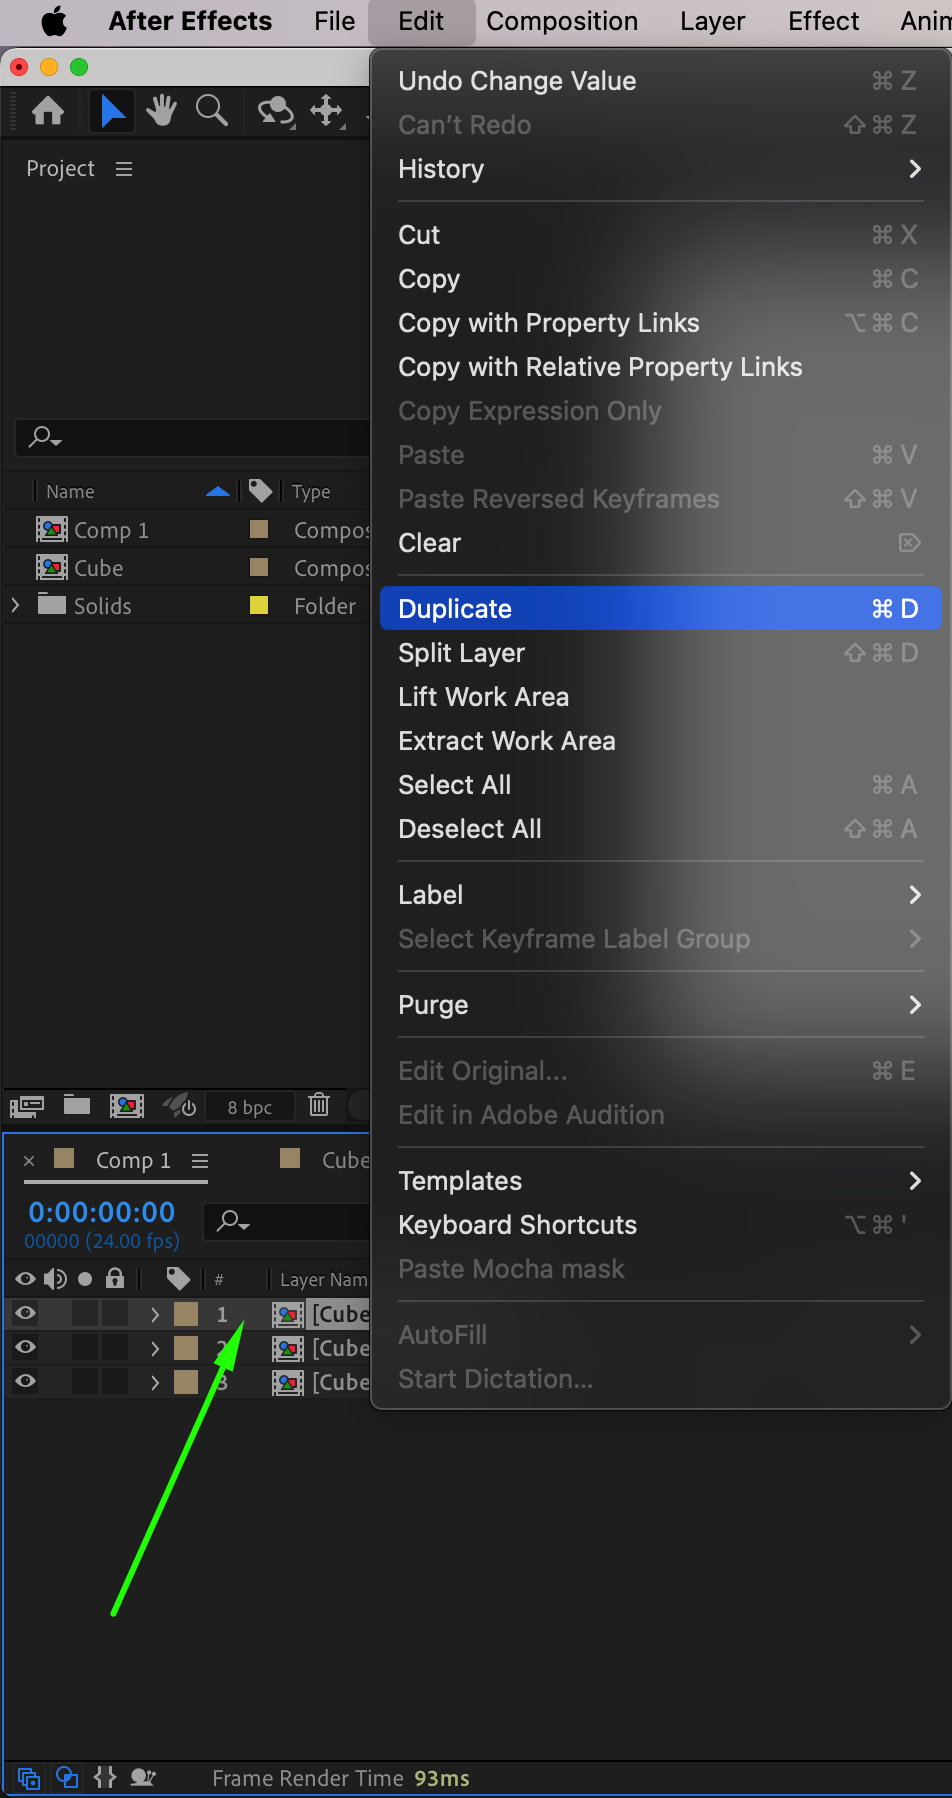Select the Orbit camera tool
The height and width of the screenshot is (1798, 952).
pos(275,111)
